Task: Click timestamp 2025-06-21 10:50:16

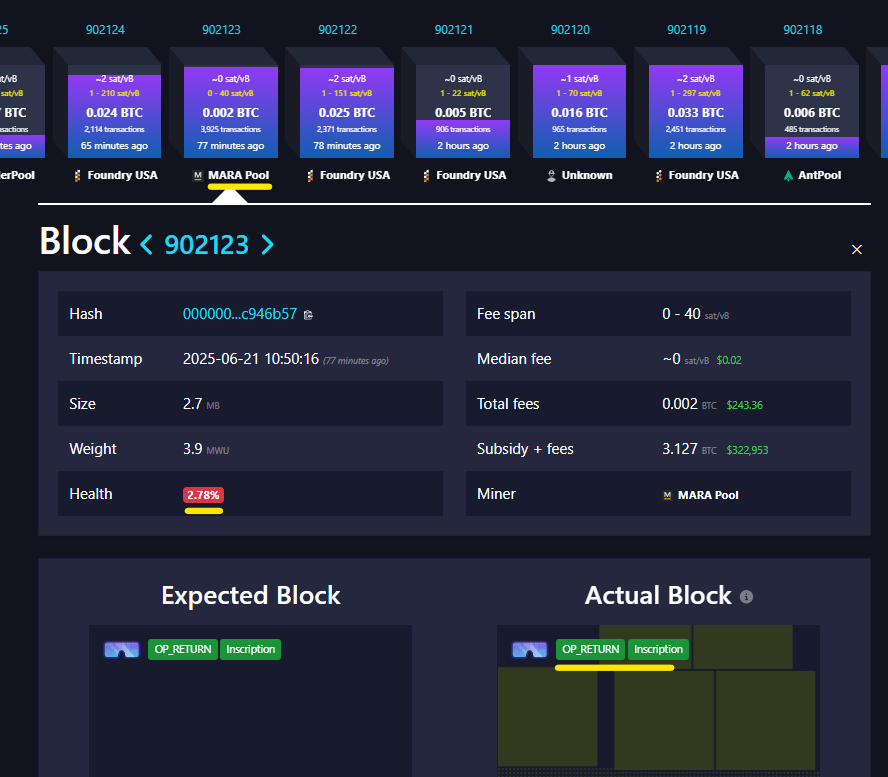Action: [251, 359]
